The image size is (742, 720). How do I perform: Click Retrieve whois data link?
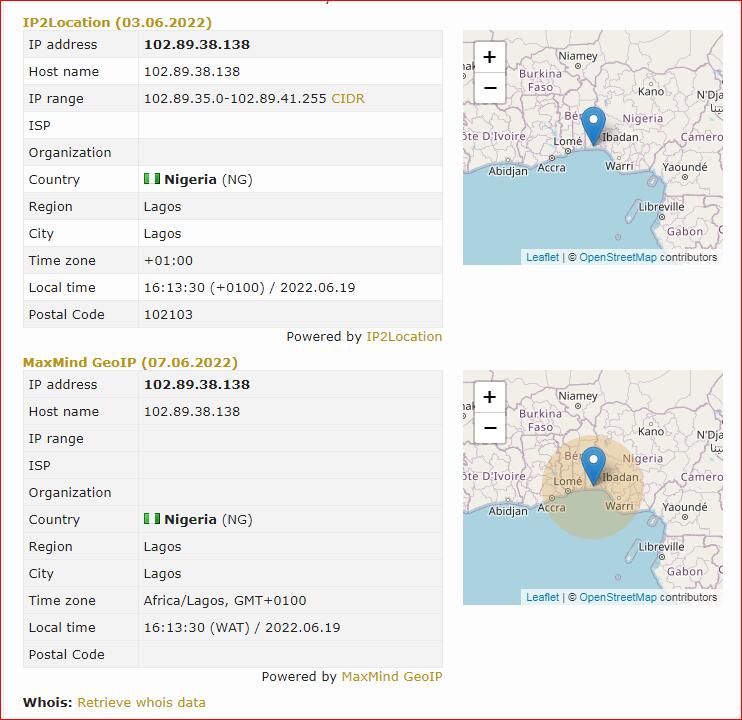[x=141, y=702]
